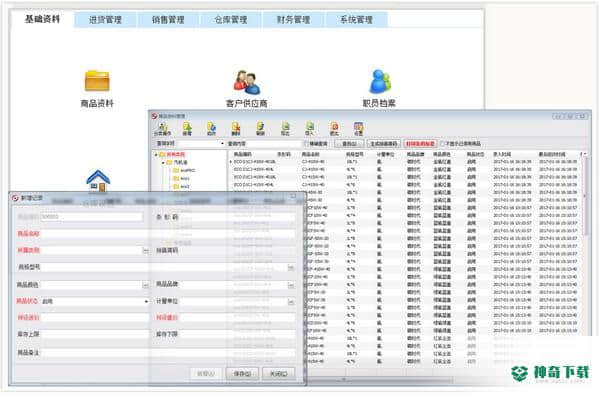Switch to the 基础资料 tab
600x395 pixels.
[x=42, y=19]
